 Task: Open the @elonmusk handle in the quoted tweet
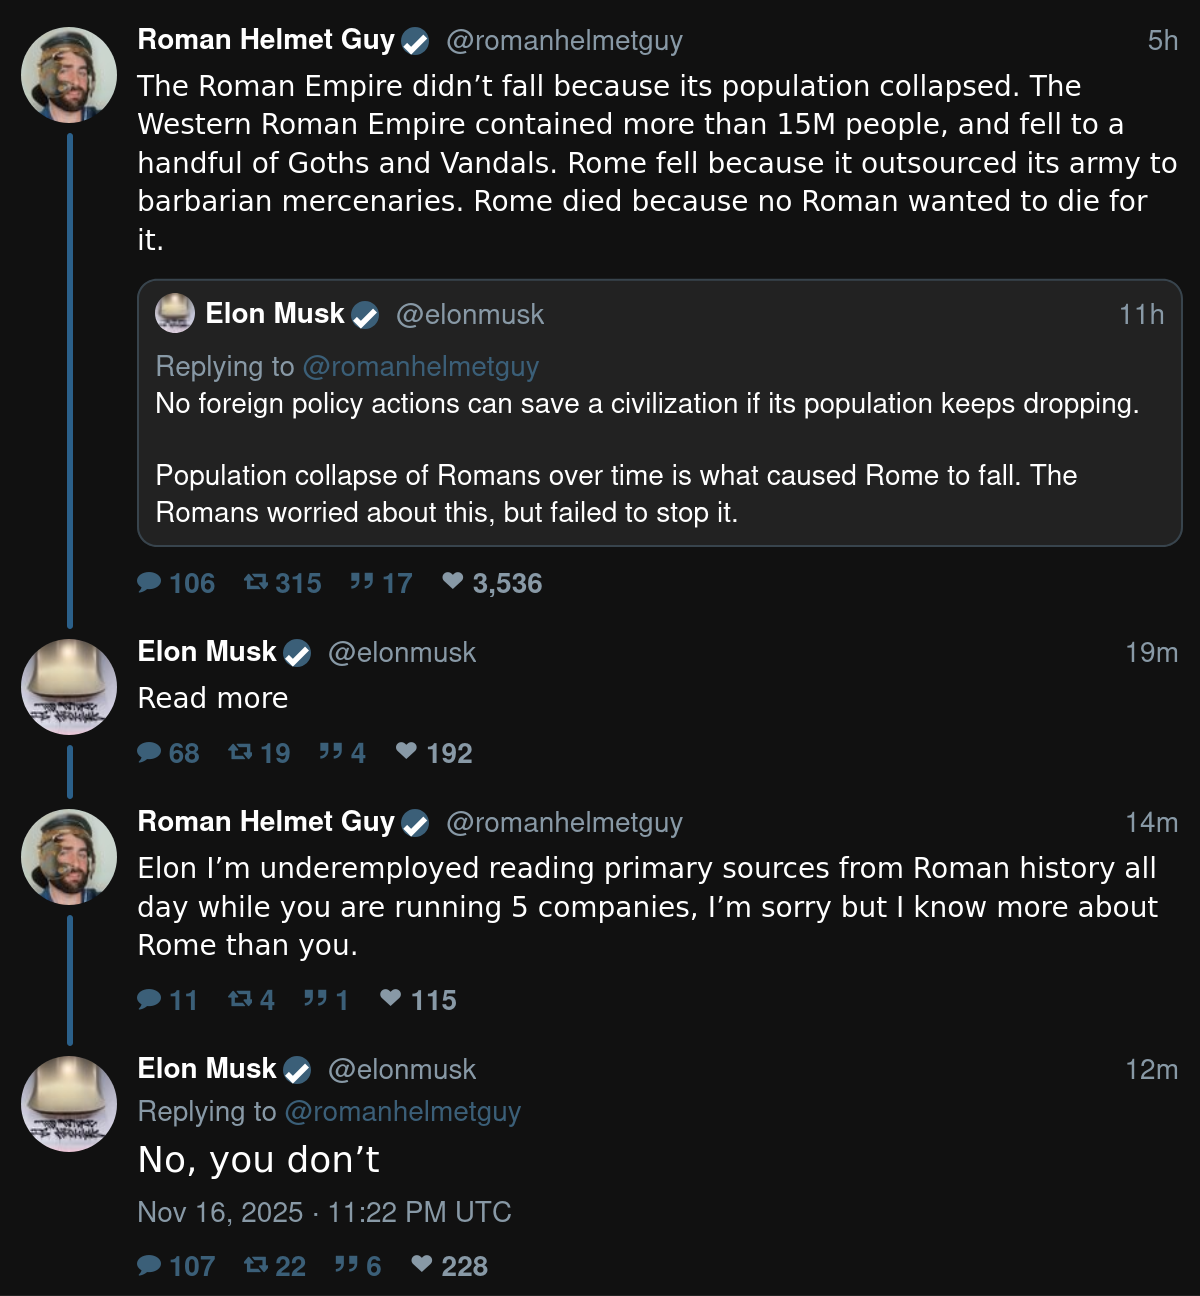pyautogui.click(x=470, y=314)
